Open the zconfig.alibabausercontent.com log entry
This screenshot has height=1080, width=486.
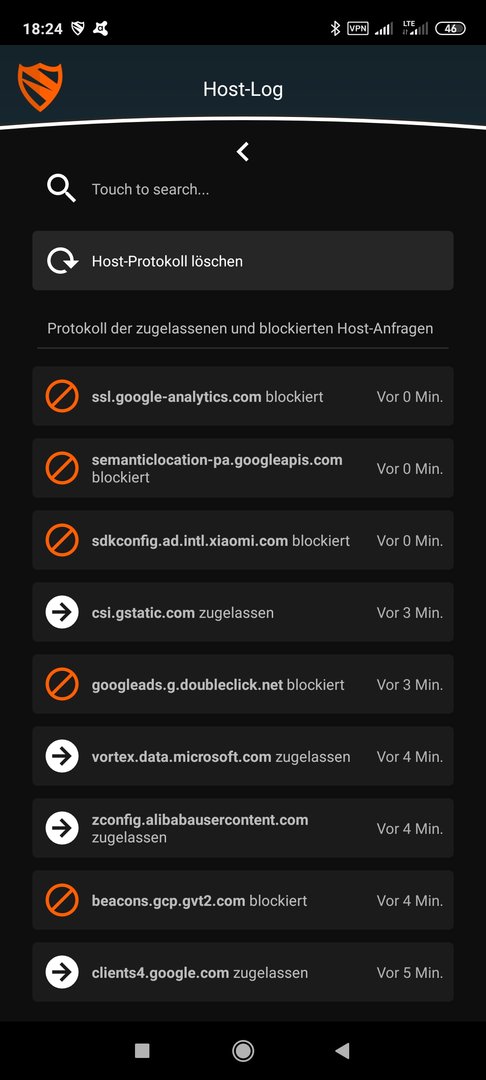click(243, 828)
